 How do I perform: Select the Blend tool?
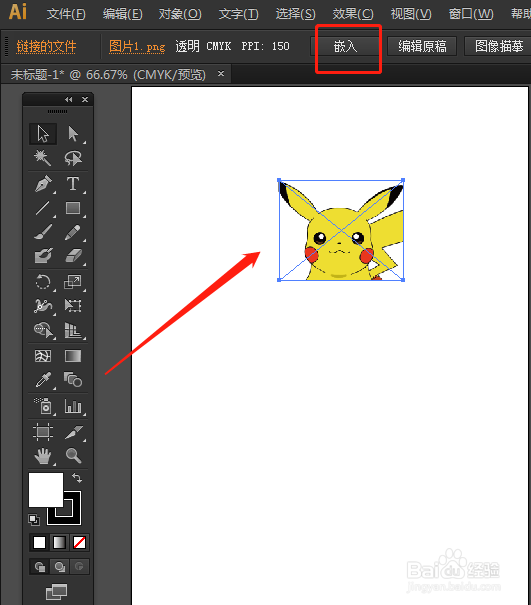click(x=73, y=380)
